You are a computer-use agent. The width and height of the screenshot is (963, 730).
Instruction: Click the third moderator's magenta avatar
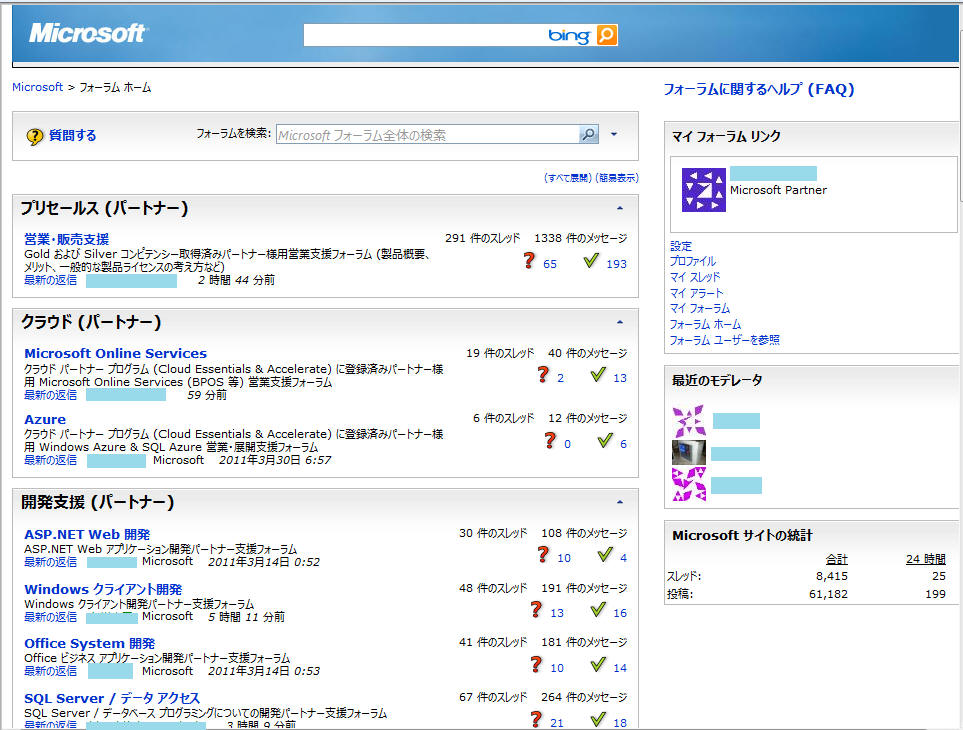click(689, 484)
